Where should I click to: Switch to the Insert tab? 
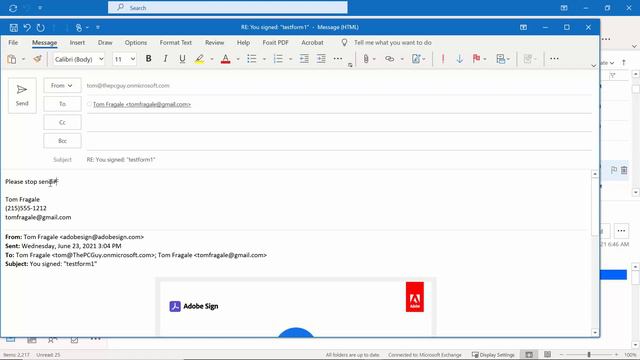click(77, 42)
